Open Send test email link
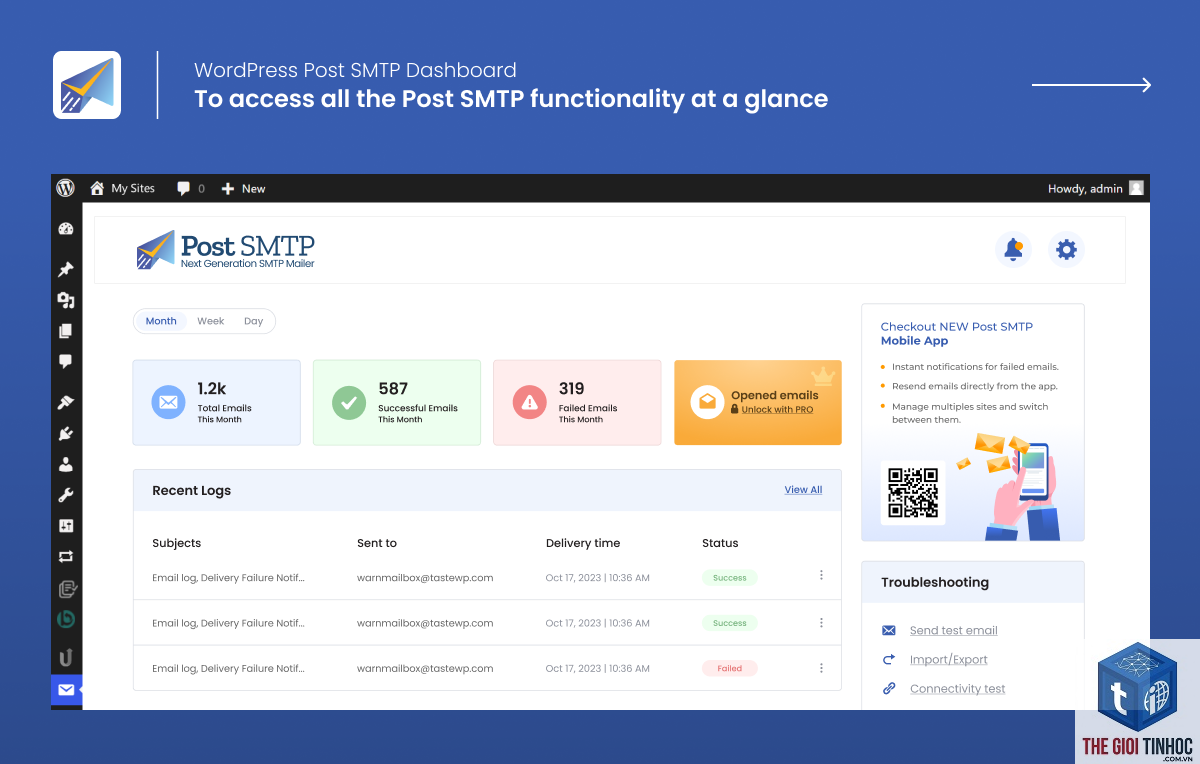Viewport: 1200px width, 764px height. pos(953,630)
